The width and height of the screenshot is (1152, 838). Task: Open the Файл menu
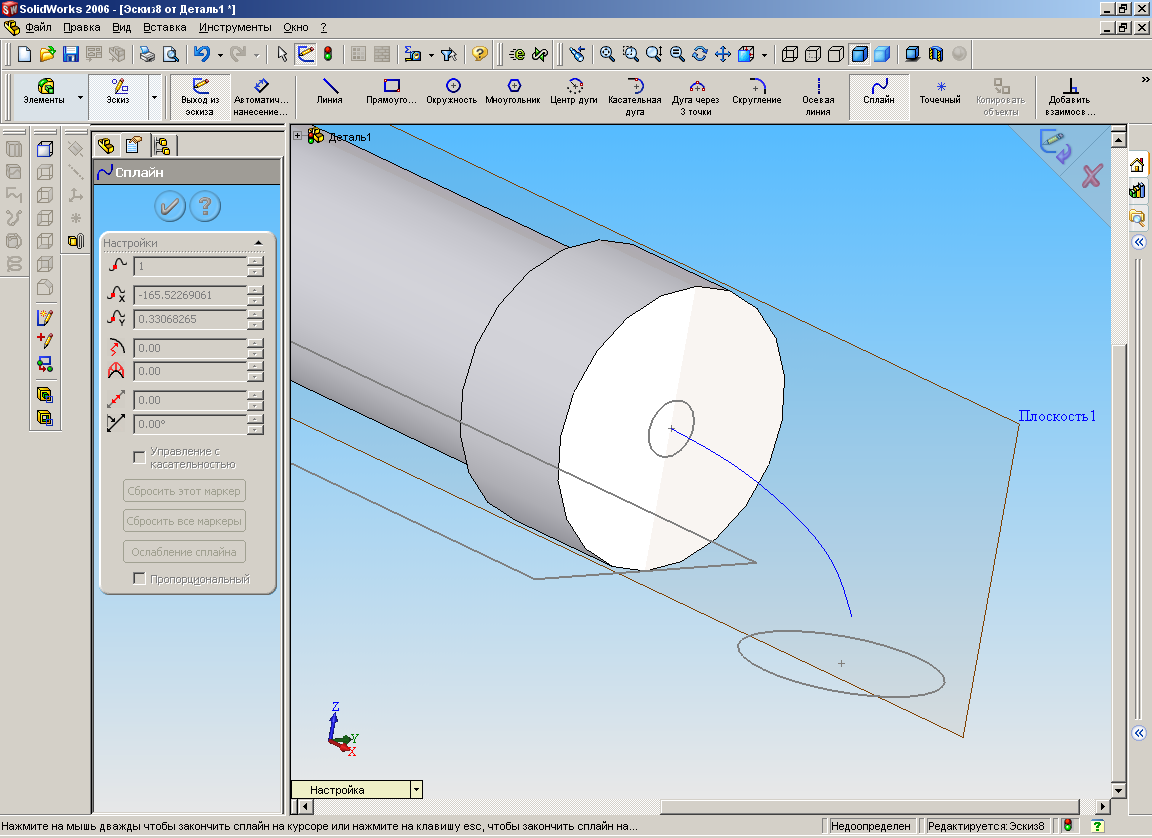38,27
